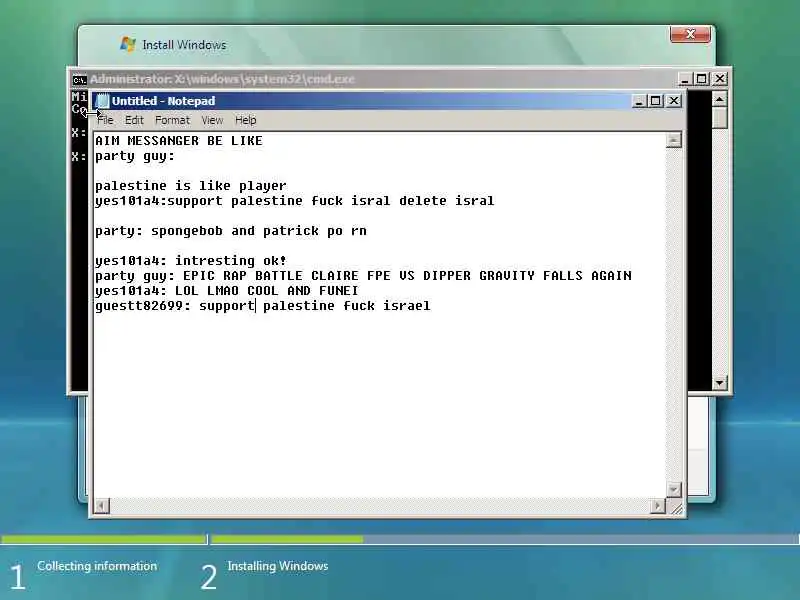Click cmd window scrollbar down arrow
800x600 pixels.
pos(719,383)
